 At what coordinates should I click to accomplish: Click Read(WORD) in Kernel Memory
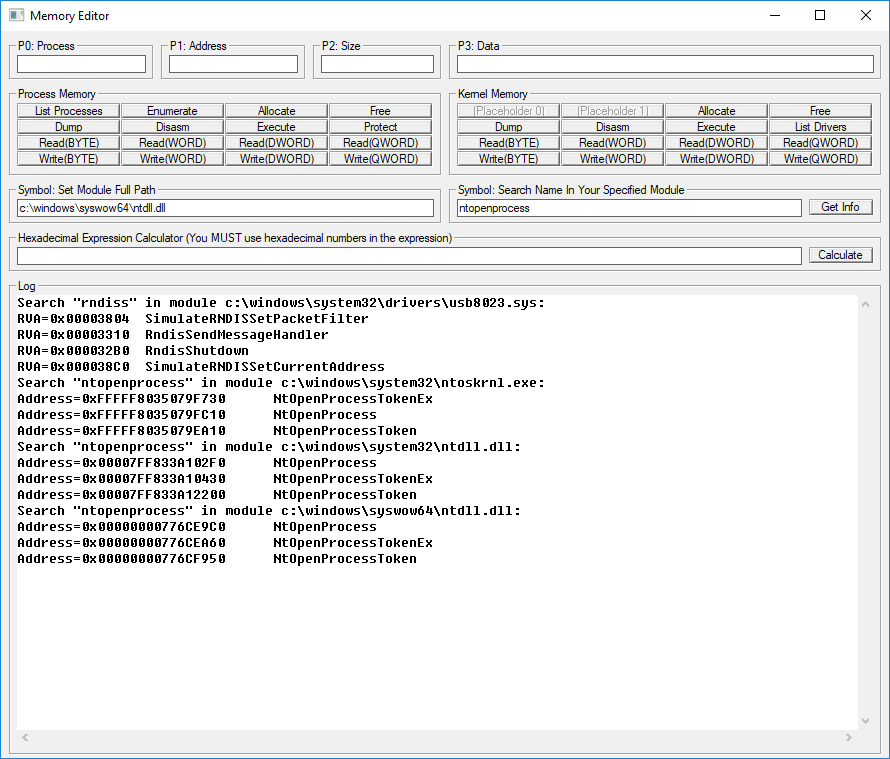612,142
